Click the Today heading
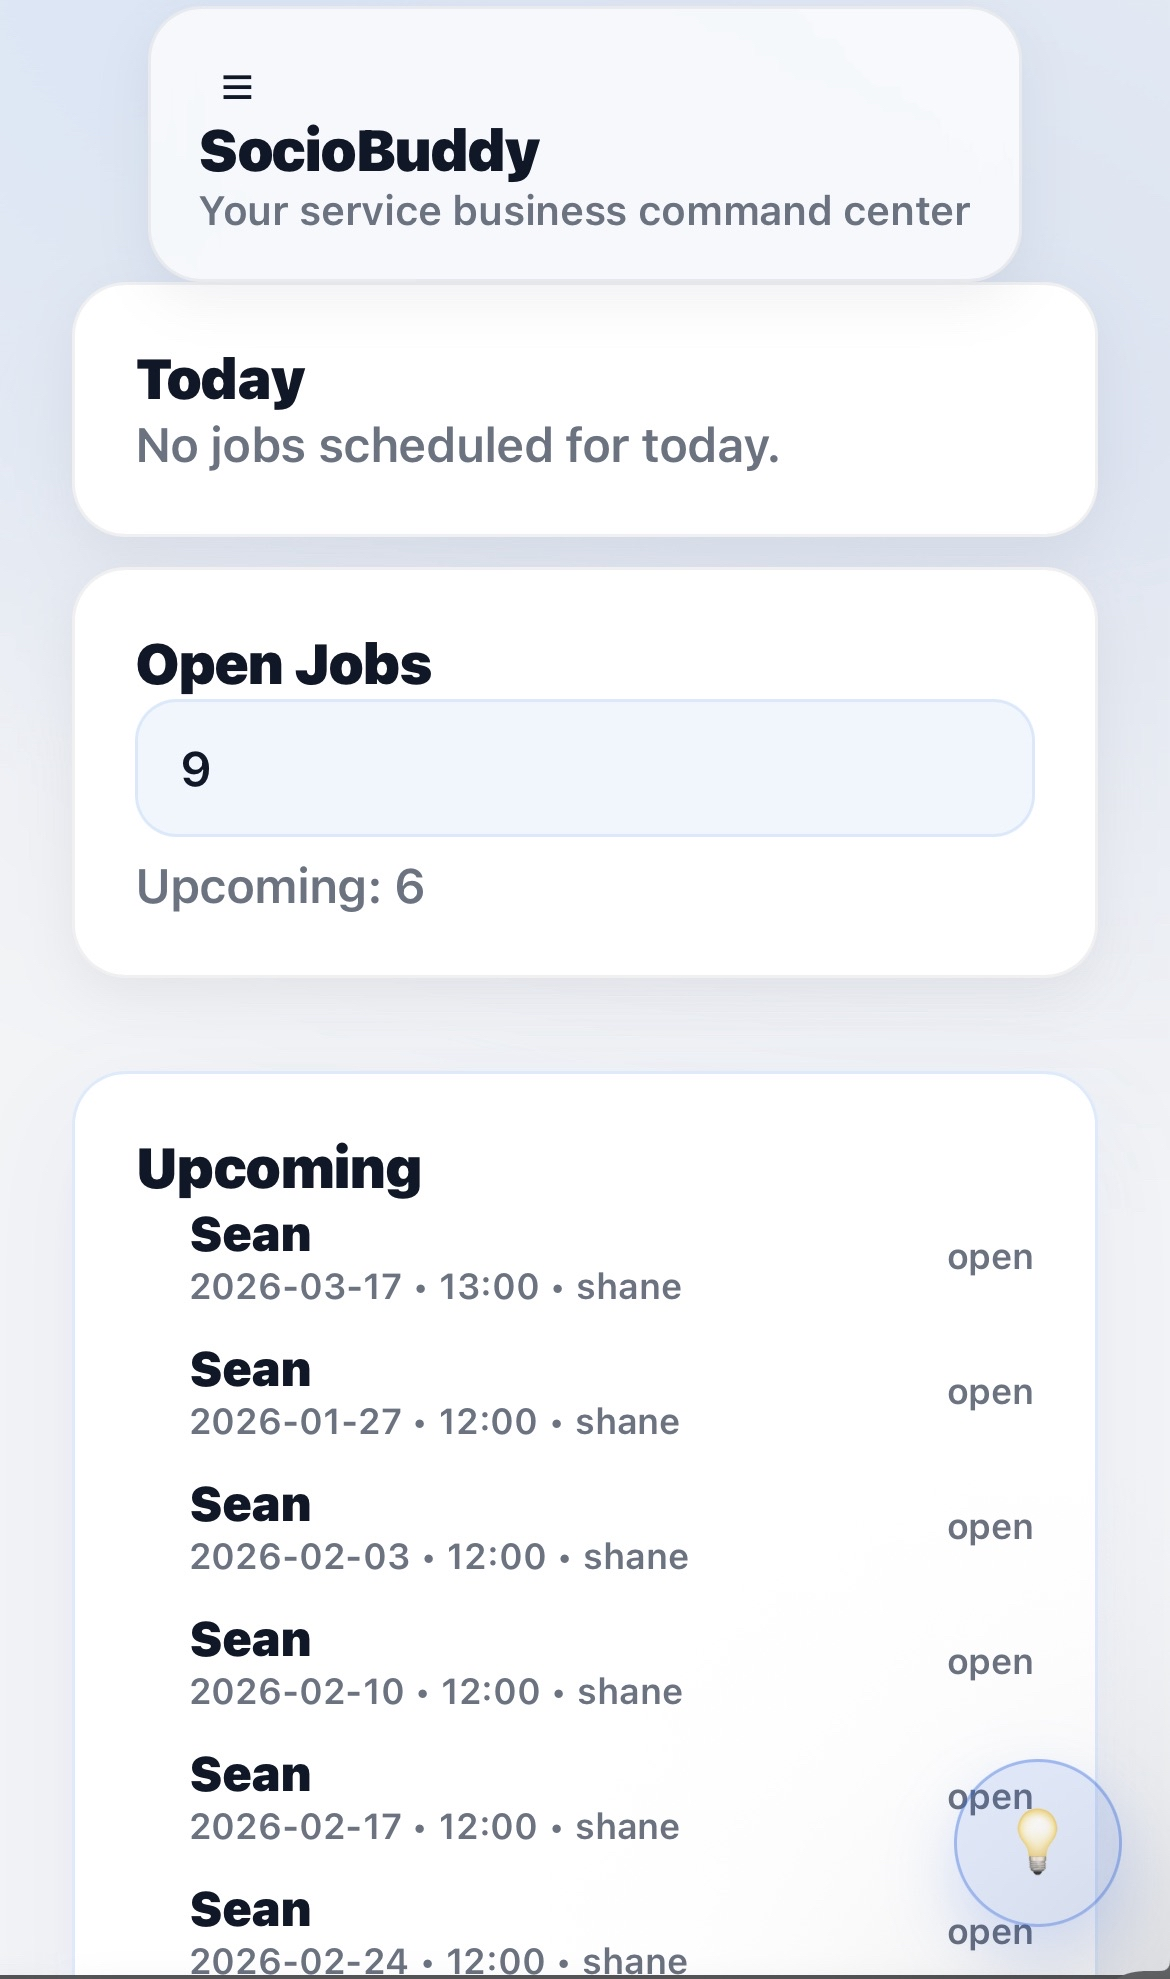The height and width of the screenshot is (1979, 1170). (220, 378)
